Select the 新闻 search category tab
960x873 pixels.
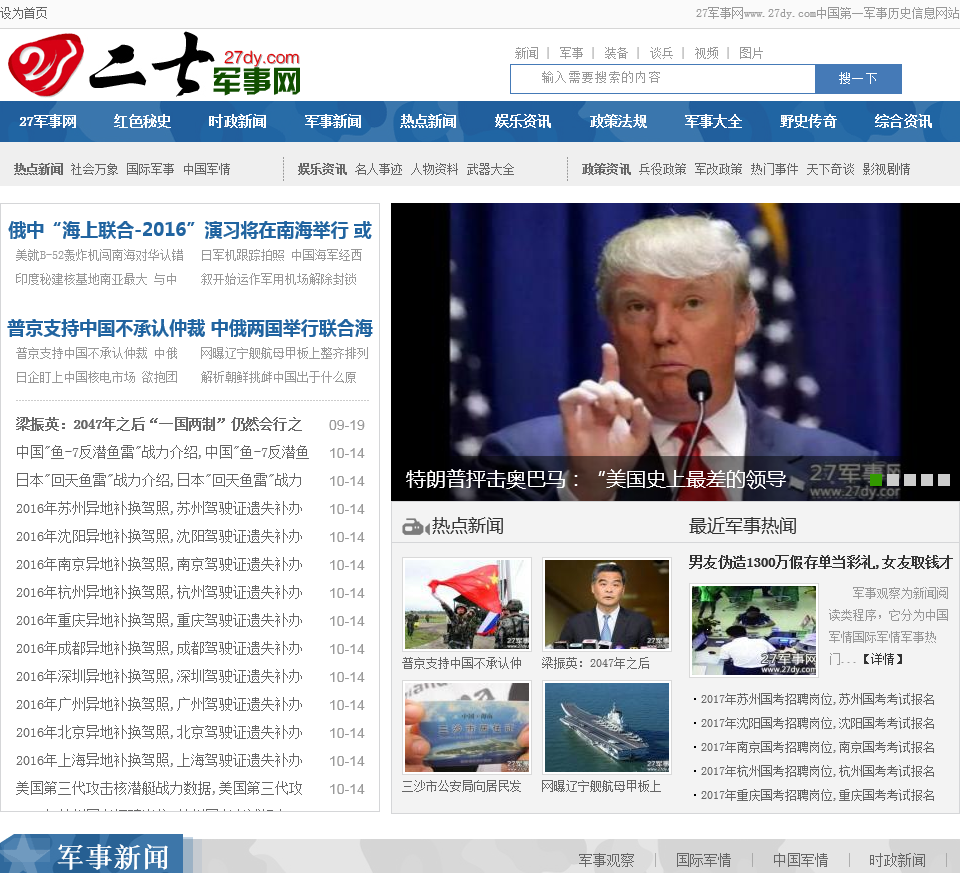527,53
